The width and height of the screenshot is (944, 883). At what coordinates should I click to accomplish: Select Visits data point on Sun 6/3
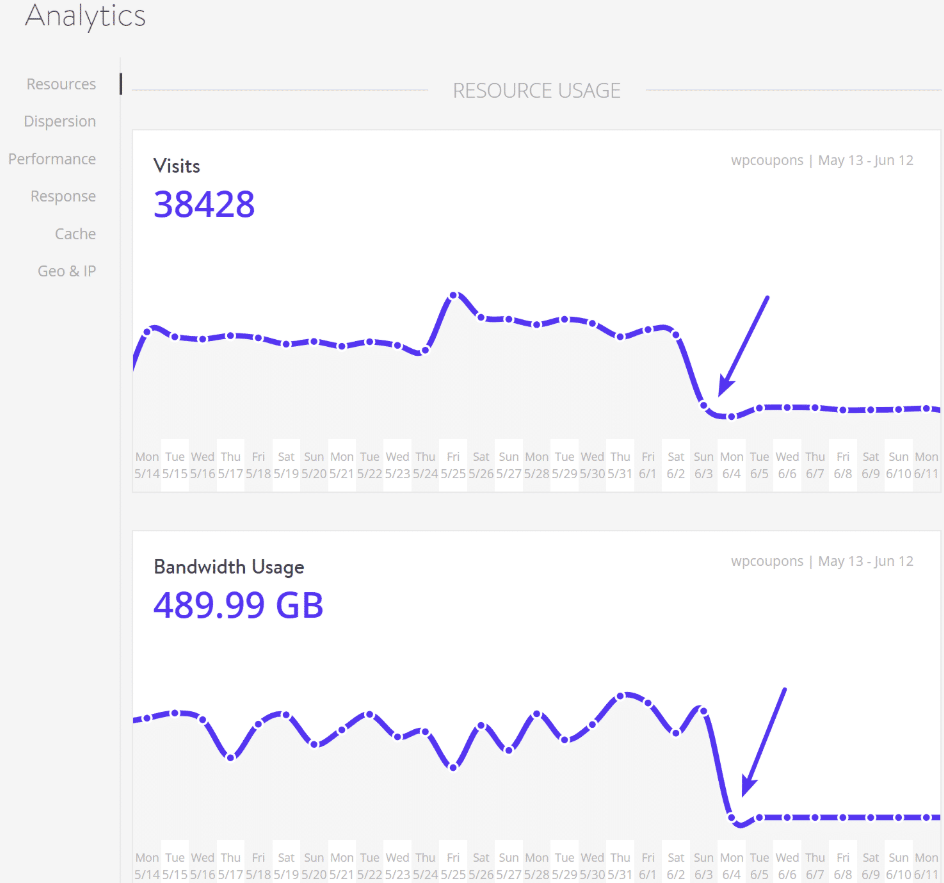[704, 405]
